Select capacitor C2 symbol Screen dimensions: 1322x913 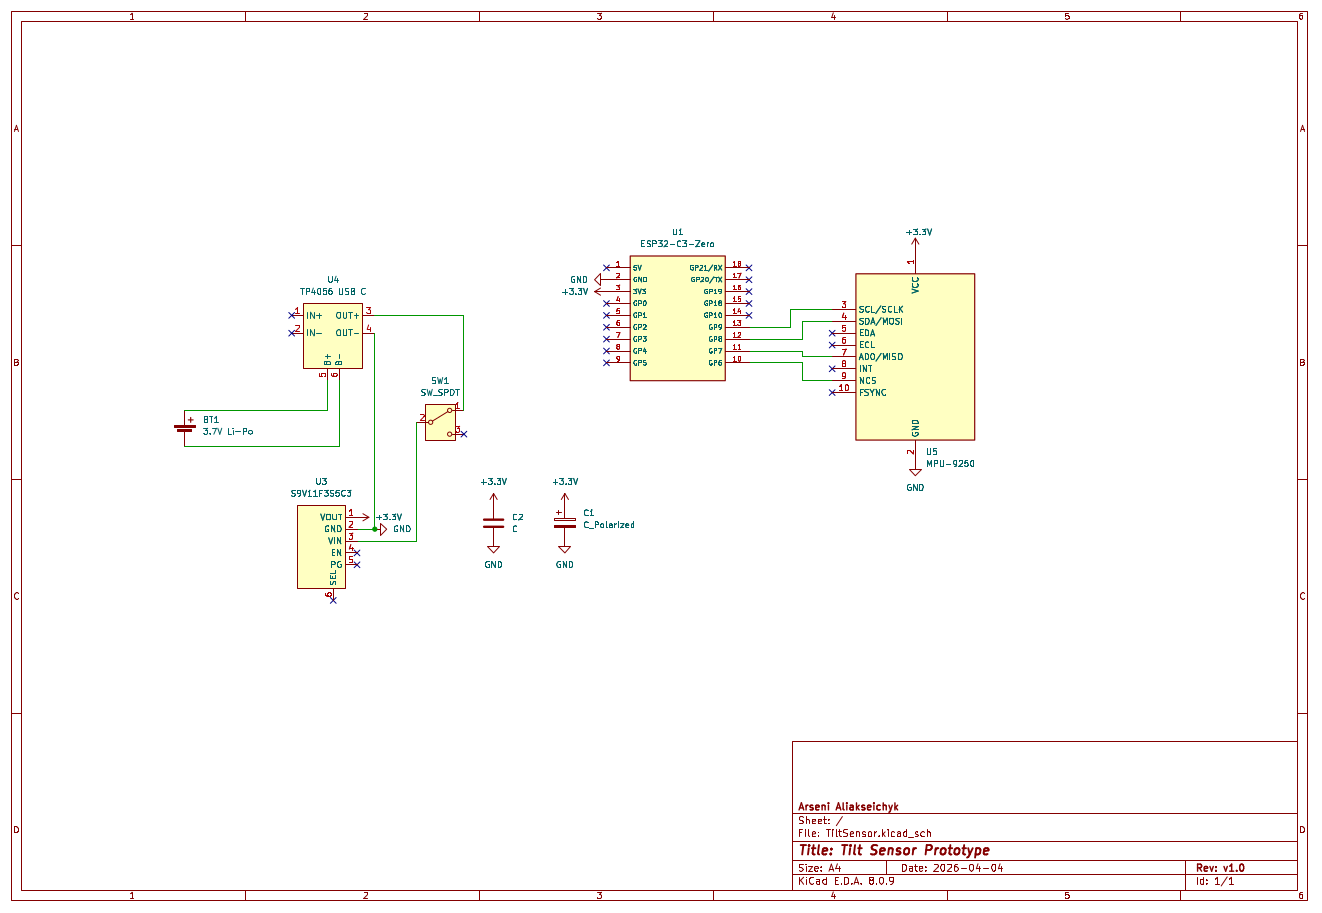pyautogui.click(x=494, y=522)
